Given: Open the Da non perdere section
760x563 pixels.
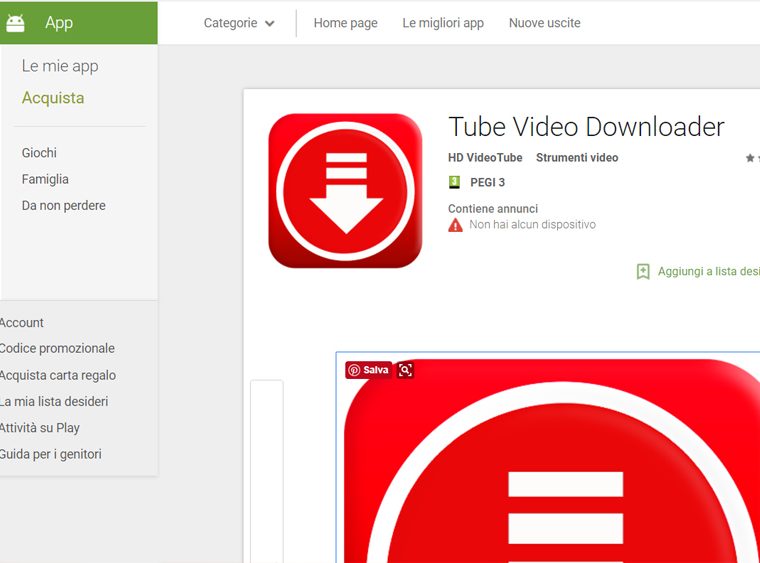Looking at the screenshot, I should pyautogui.click(x=63, y=205).
